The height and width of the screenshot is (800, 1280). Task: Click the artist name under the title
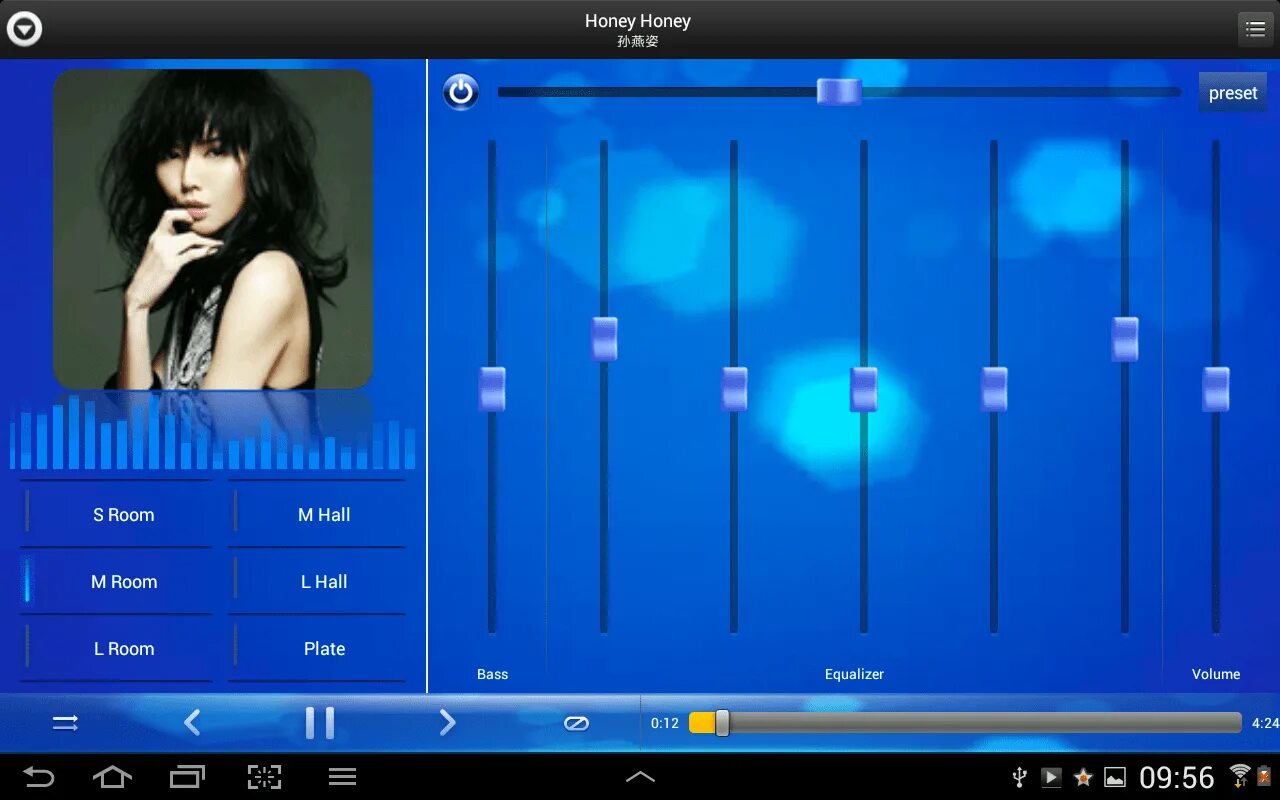click(638, 42)
